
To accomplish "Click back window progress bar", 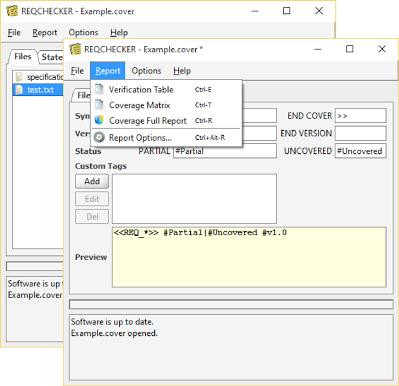I will [35, 266].
